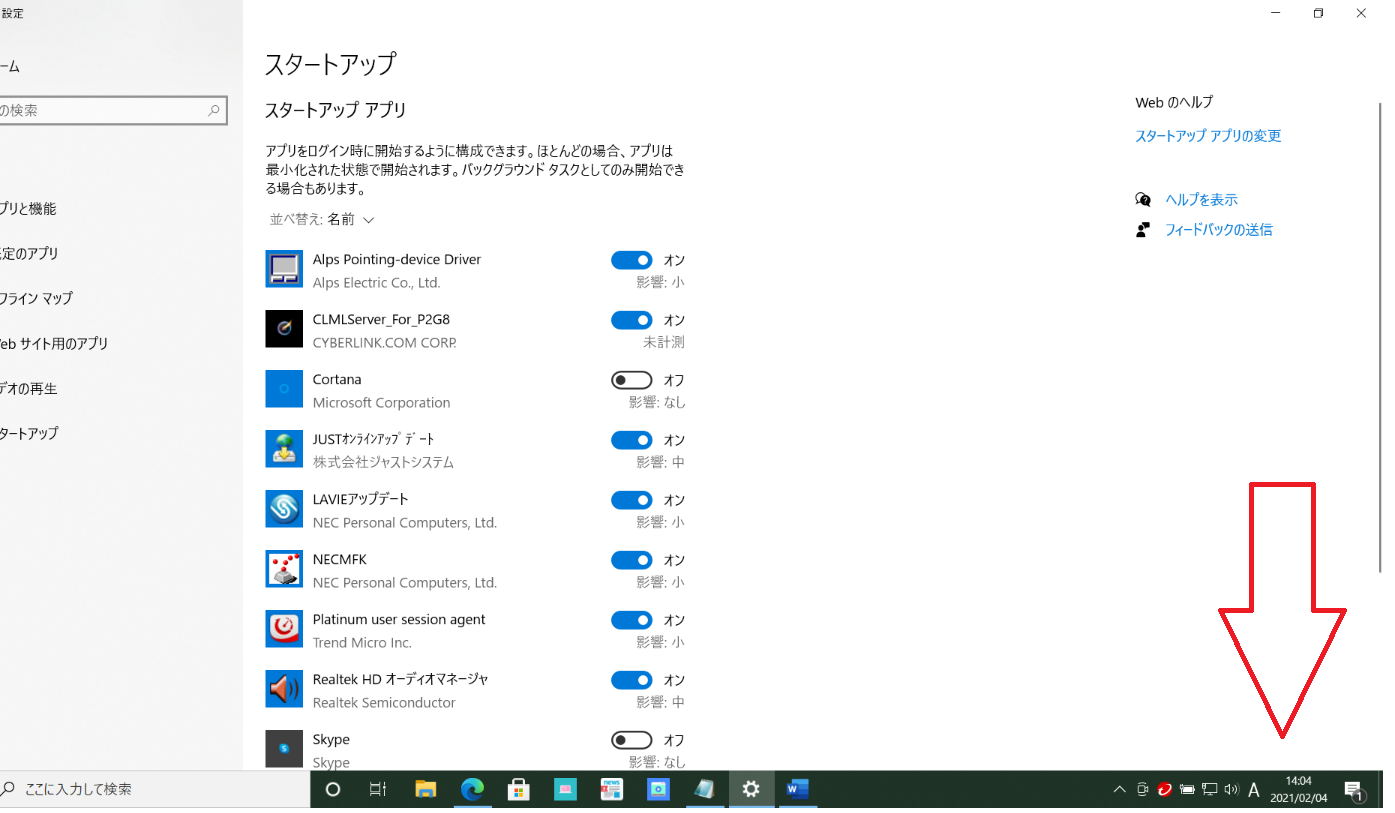Open the action center notifications icon

pos(1354,790)
